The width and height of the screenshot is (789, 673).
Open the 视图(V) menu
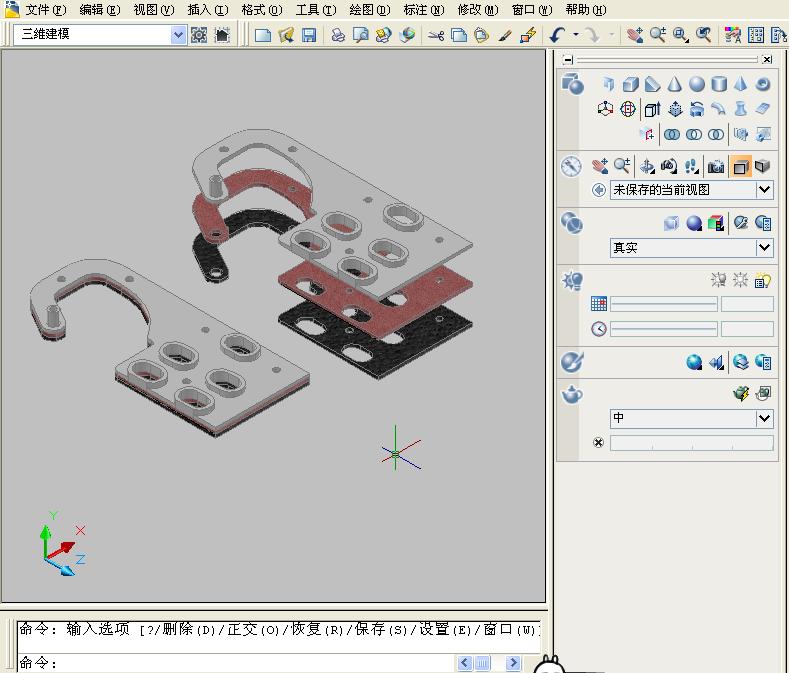pos(153,10)
